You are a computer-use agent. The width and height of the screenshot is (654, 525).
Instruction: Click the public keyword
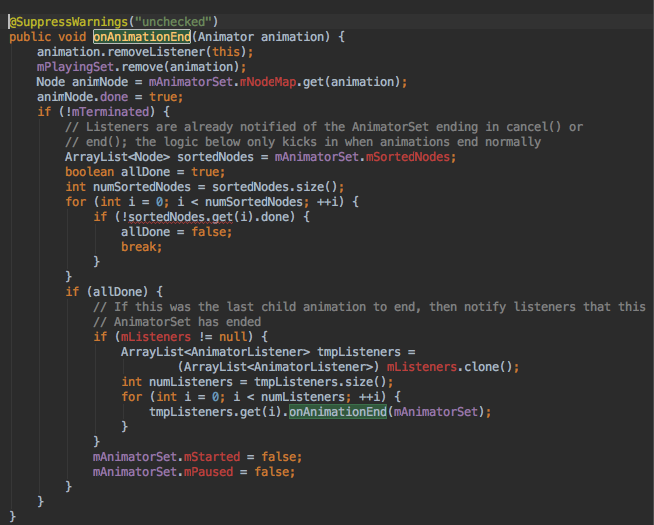pos(30,37)
